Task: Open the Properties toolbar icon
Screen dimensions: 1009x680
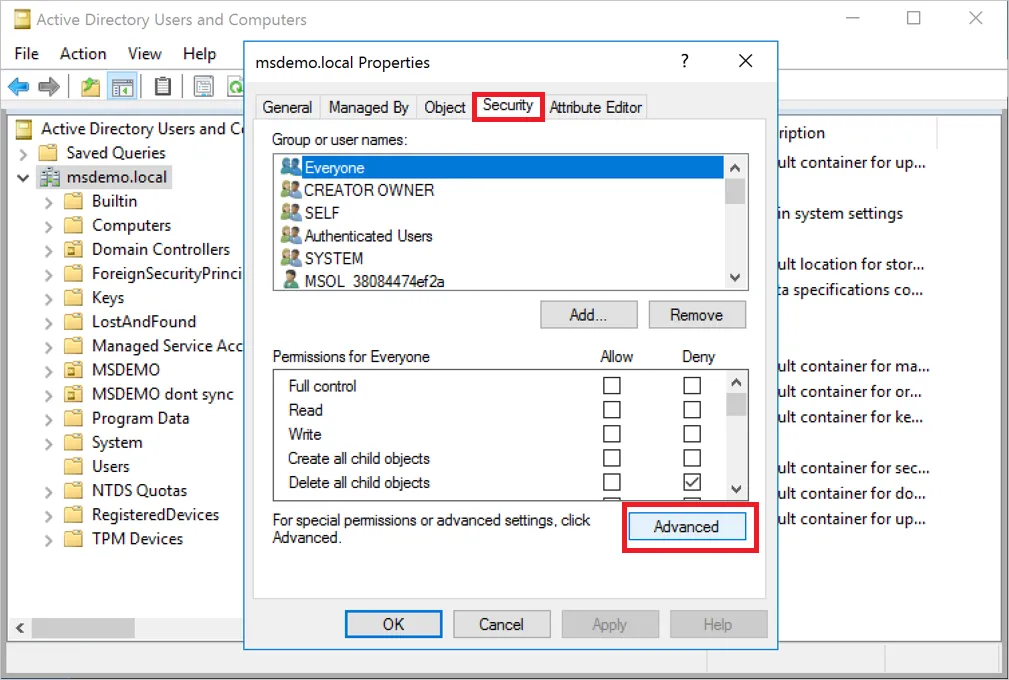Action: pos(203,86)
